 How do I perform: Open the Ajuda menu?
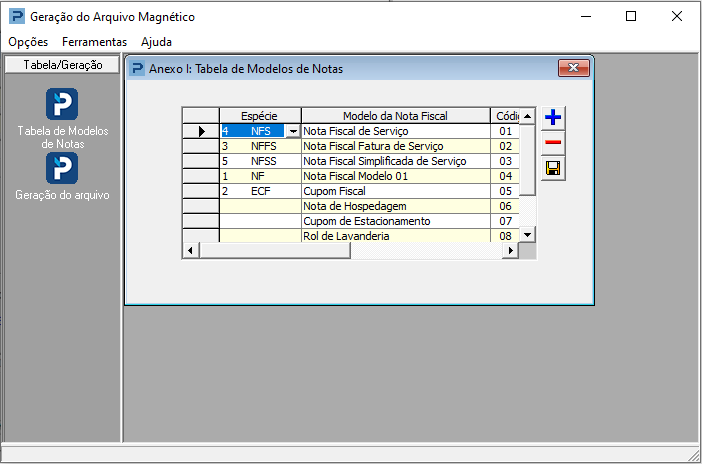click(x=156, y=42)
